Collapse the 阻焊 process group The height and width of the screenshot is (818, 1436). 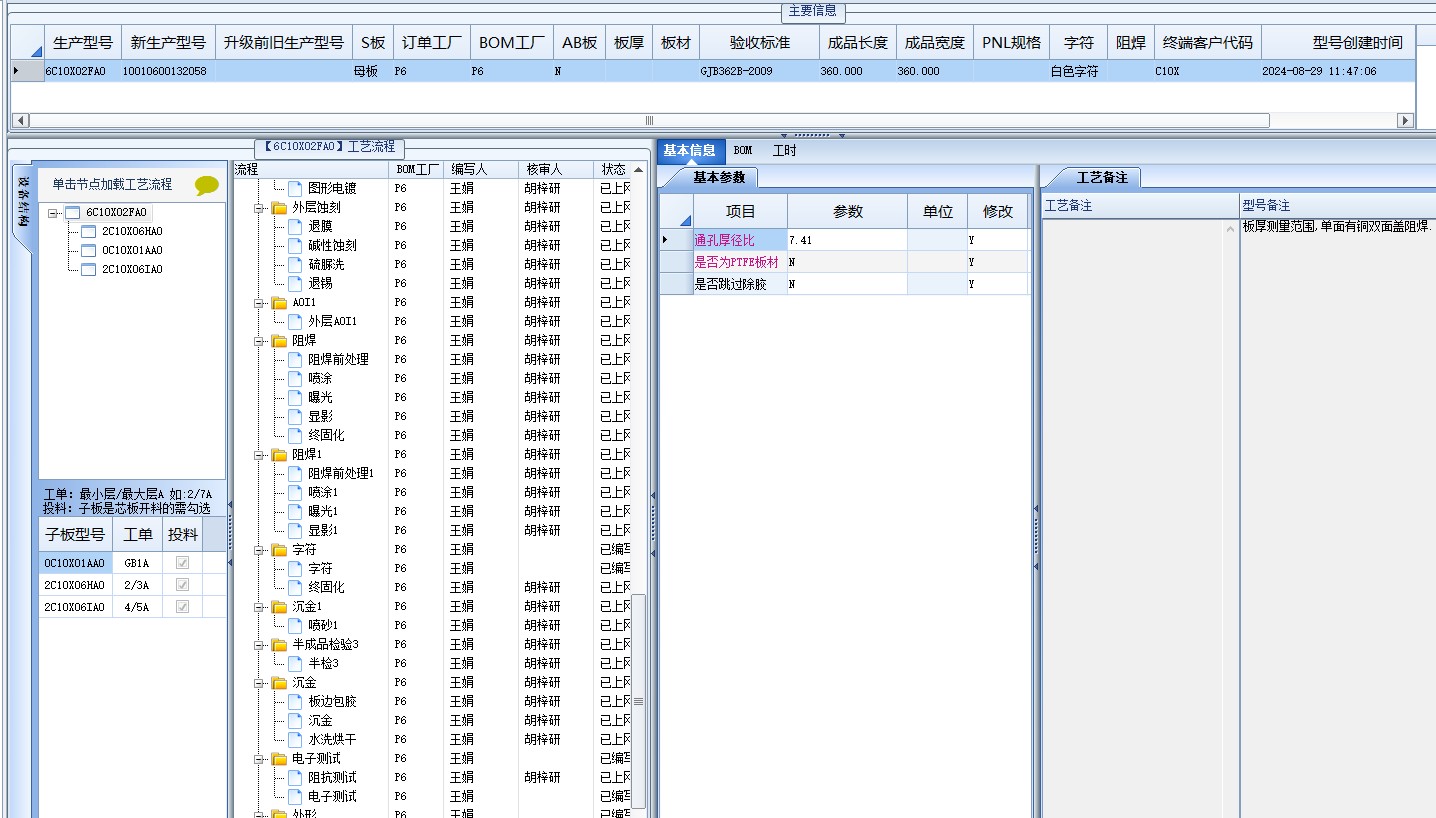tap(259, 340)
